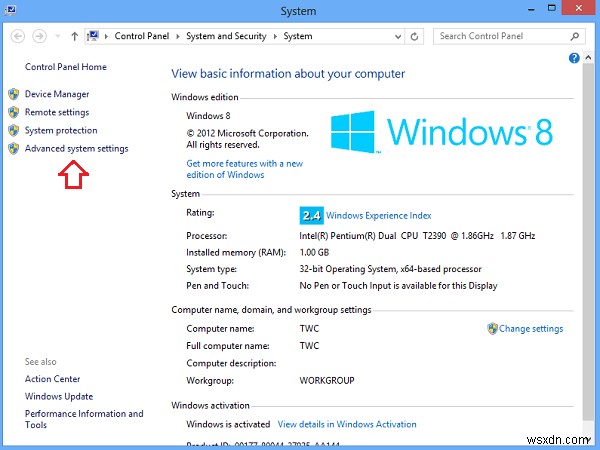Click the WORKGROUP value
Screen dimensions: 600x450
tap(327, 381)
